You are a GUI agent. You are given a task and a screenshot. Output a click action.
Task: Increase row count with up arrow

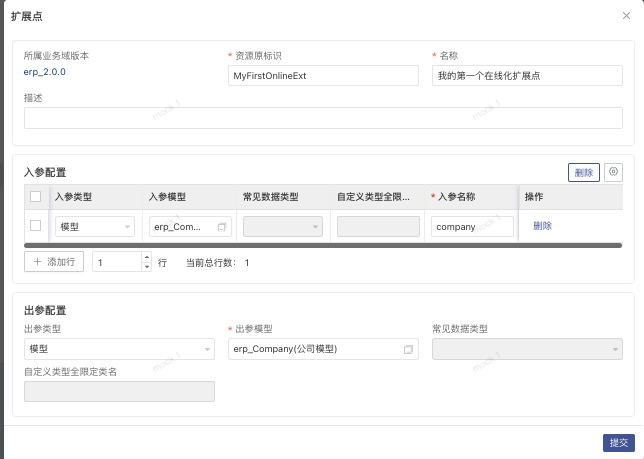[x=147, y=257]
